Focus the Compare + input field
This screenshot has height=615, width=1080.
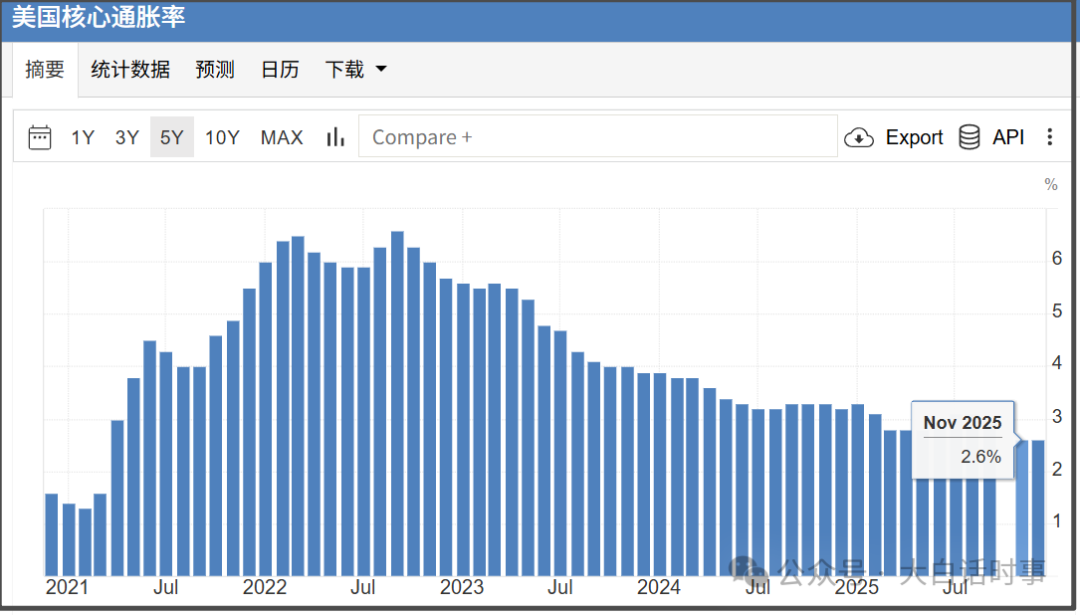point(598,137)
